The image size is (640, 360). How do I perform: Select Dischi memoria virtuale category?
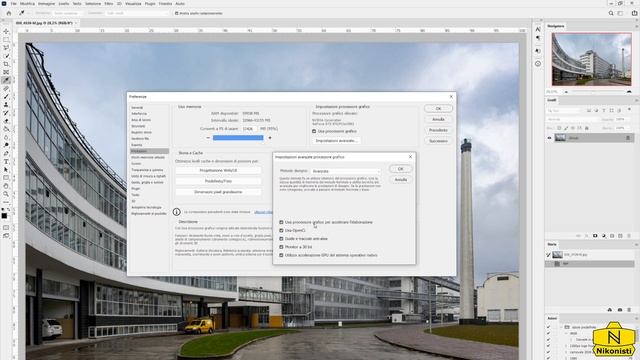pyautogui.click(x=148, y=158)
